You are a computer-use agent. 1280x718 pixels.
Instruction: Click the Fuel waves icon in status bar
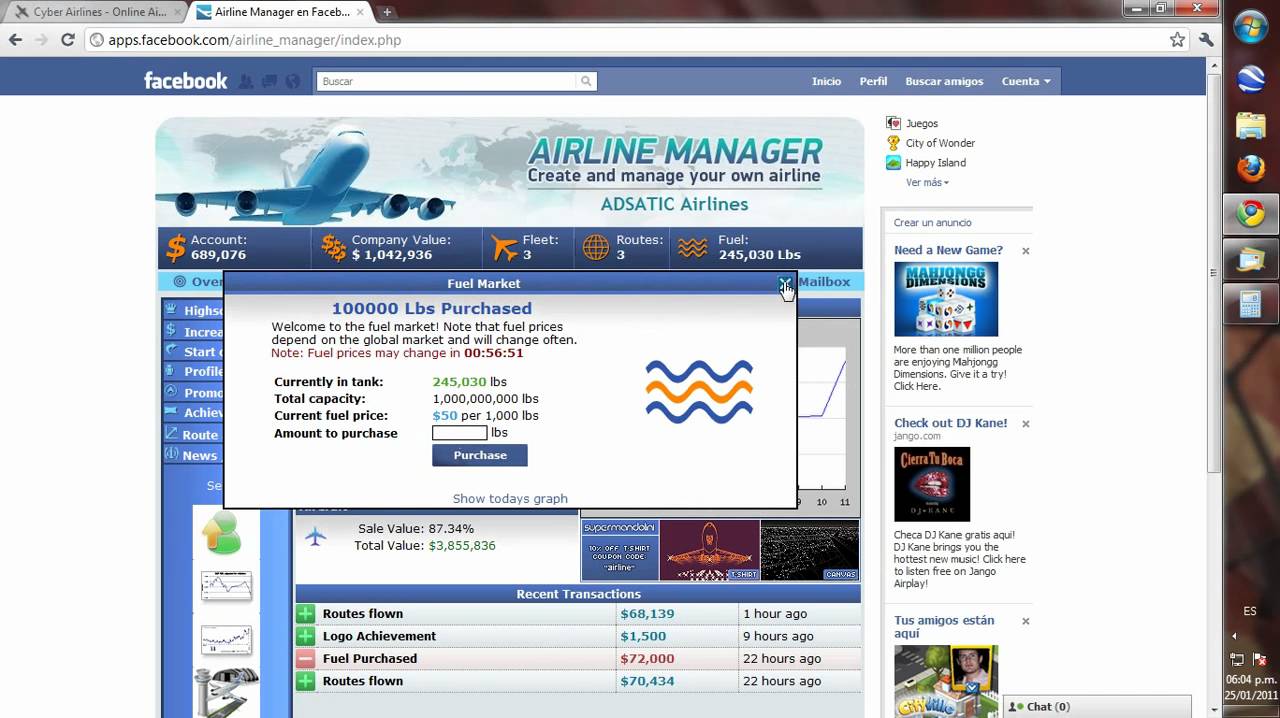(x=692, y=247)
